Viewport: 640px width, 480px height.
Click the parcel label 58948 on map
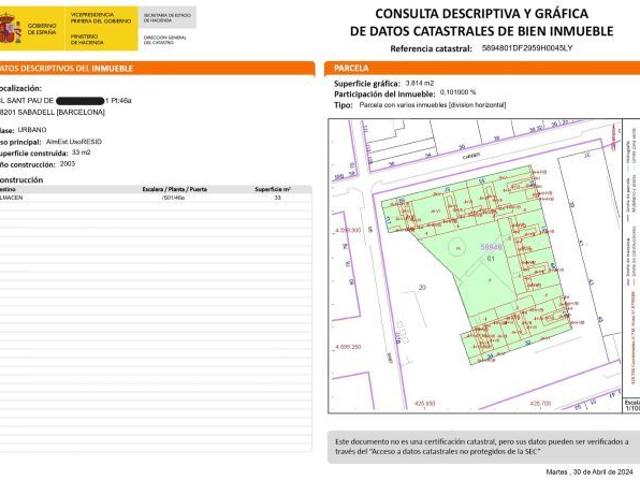coord(491,247)
